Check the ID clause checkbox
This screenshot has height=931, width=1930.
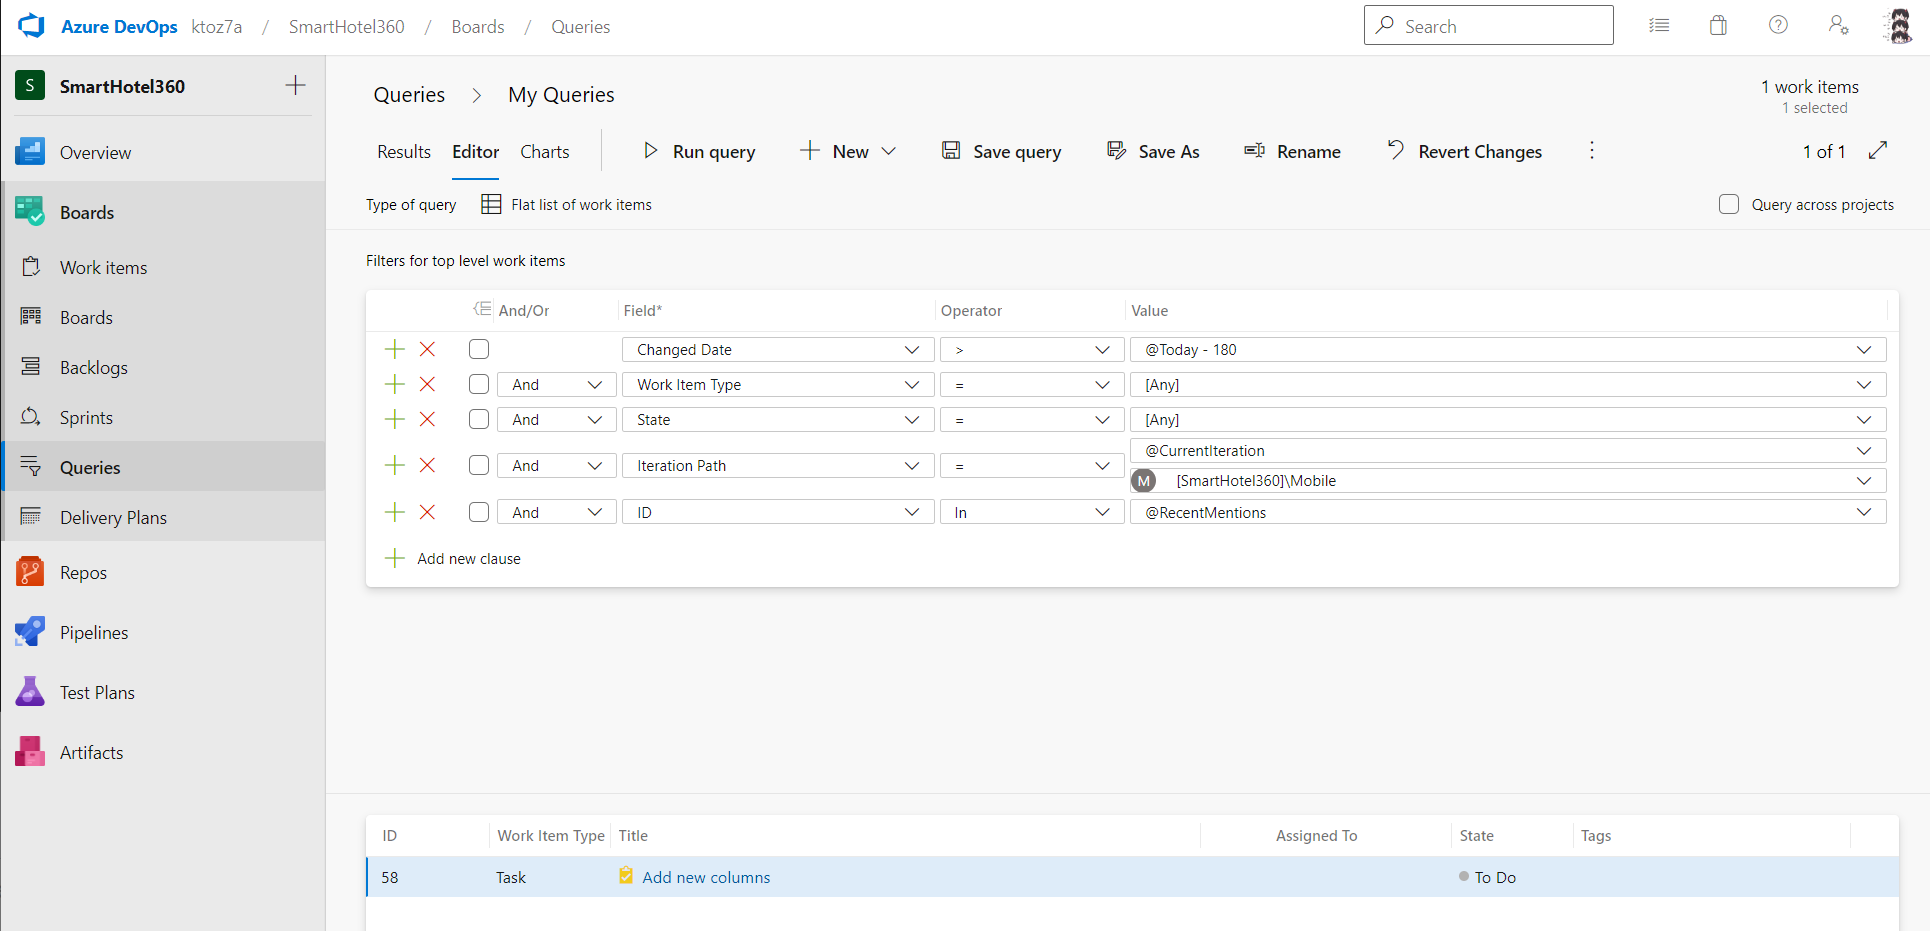(x=479, y=512)
